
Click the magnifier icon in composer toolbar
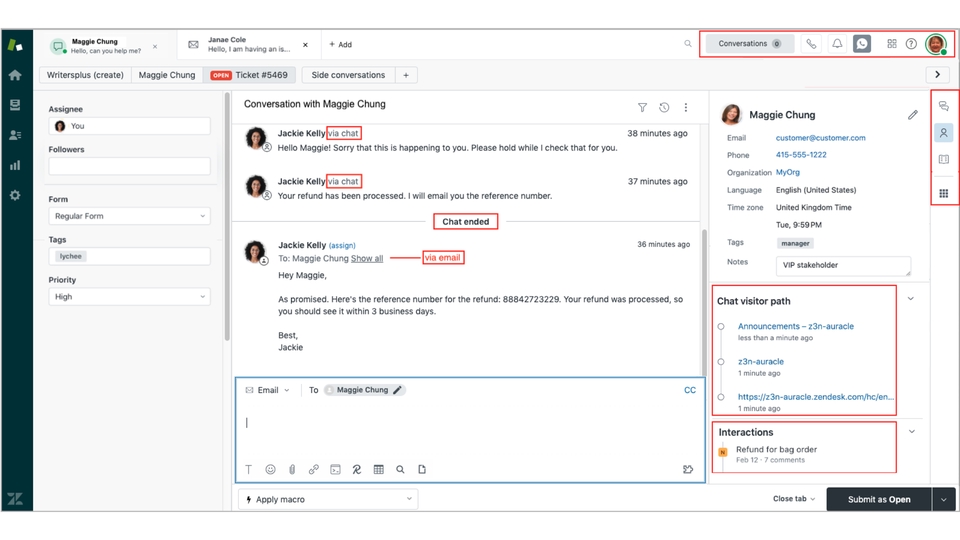click(400, 470)
